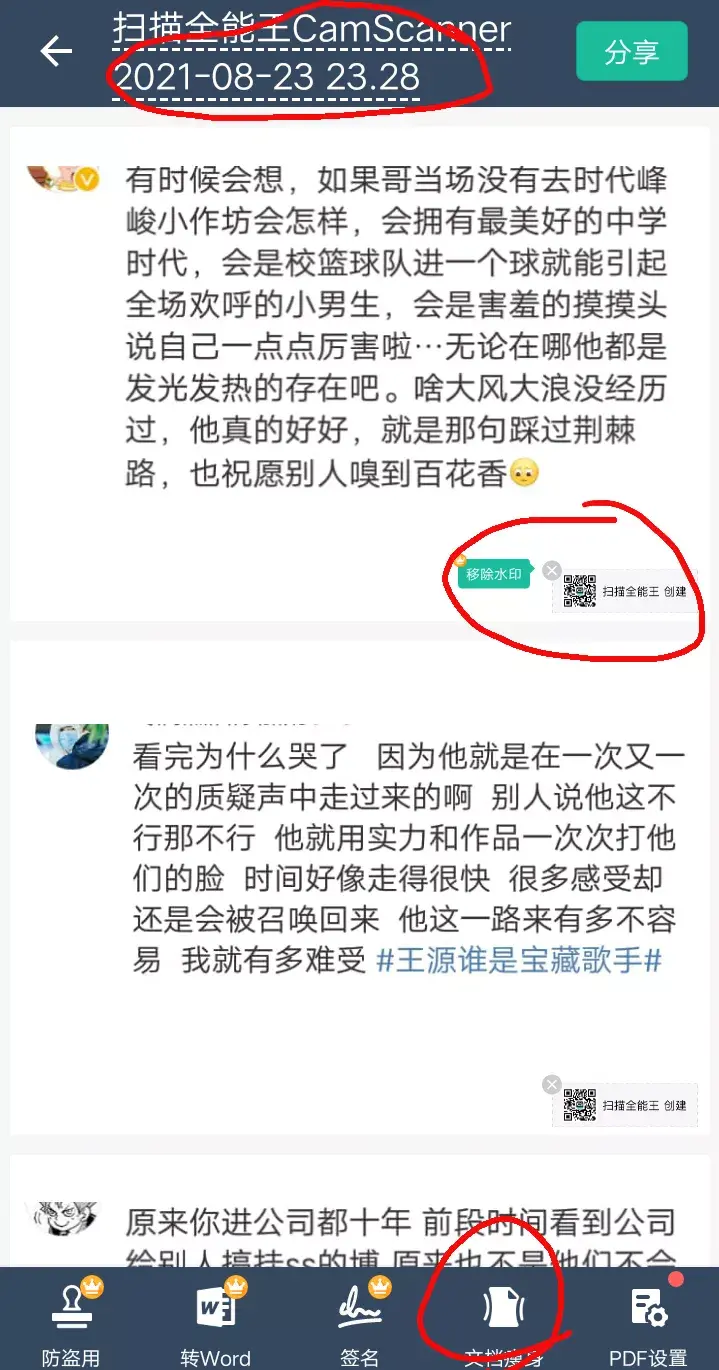The image size is (719, 1370).
Task: Tap the first post's avatar
Action: pos(64,179)
